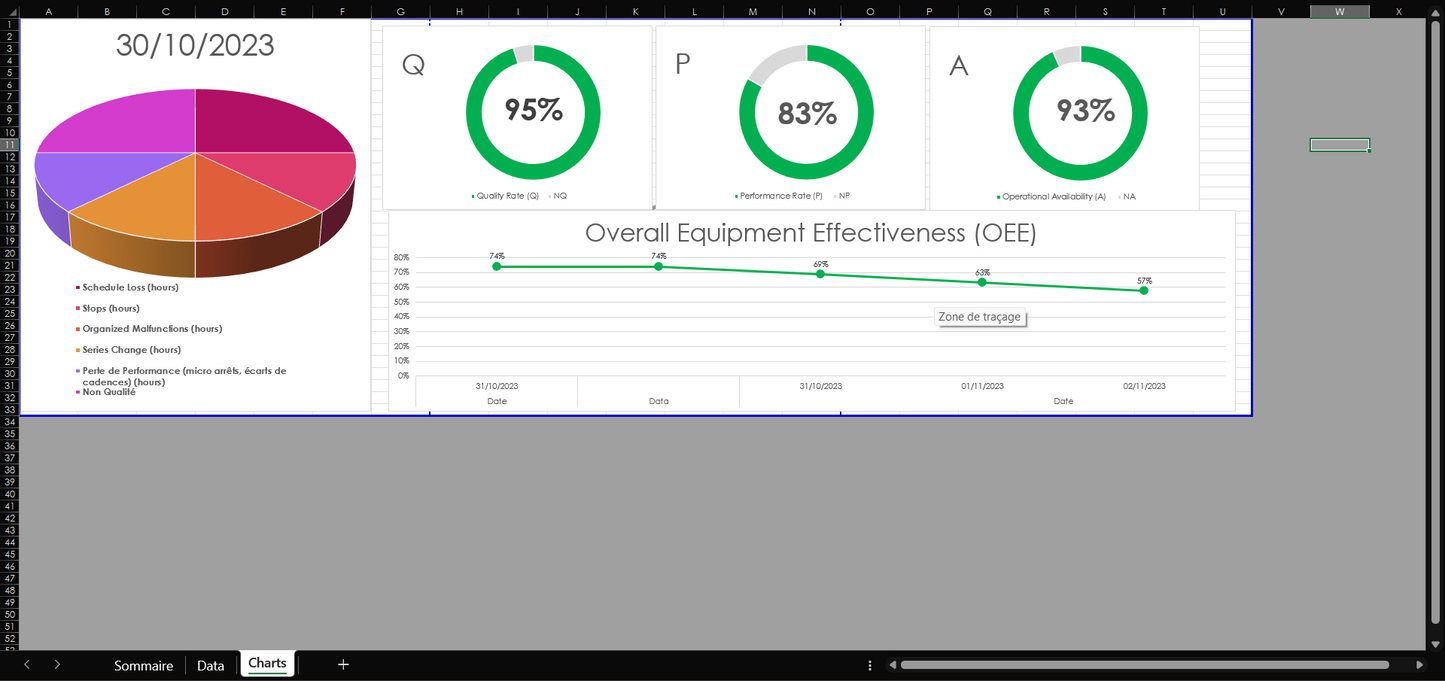
Task: Open the Data sheet tab
Action: click(x=210, y=665)
